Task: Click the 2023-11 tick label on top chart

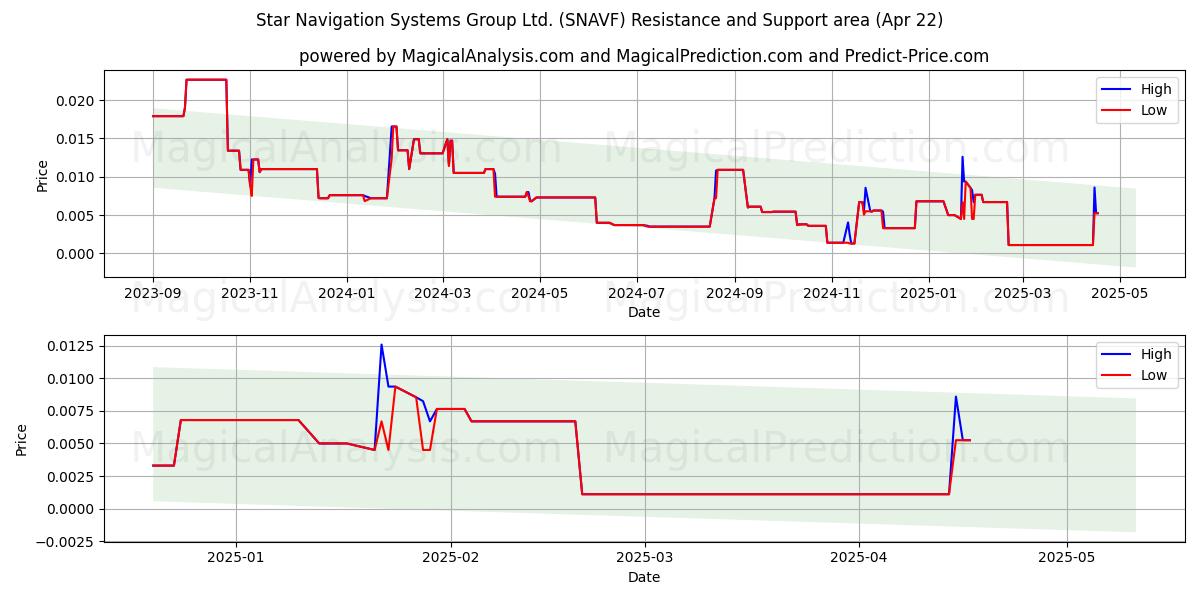Action: 250,294
